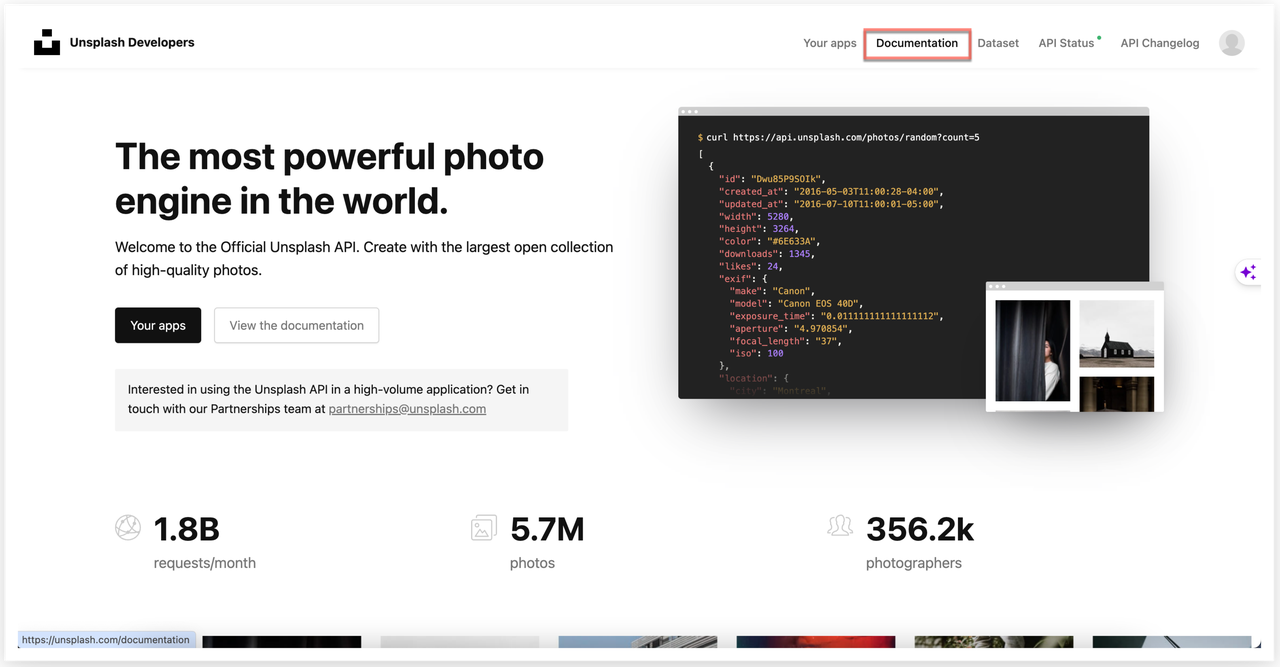Viewport: 1280px width, 667px height.
Task: Go to the Dataset page
Action: click(x=998, y=43)
